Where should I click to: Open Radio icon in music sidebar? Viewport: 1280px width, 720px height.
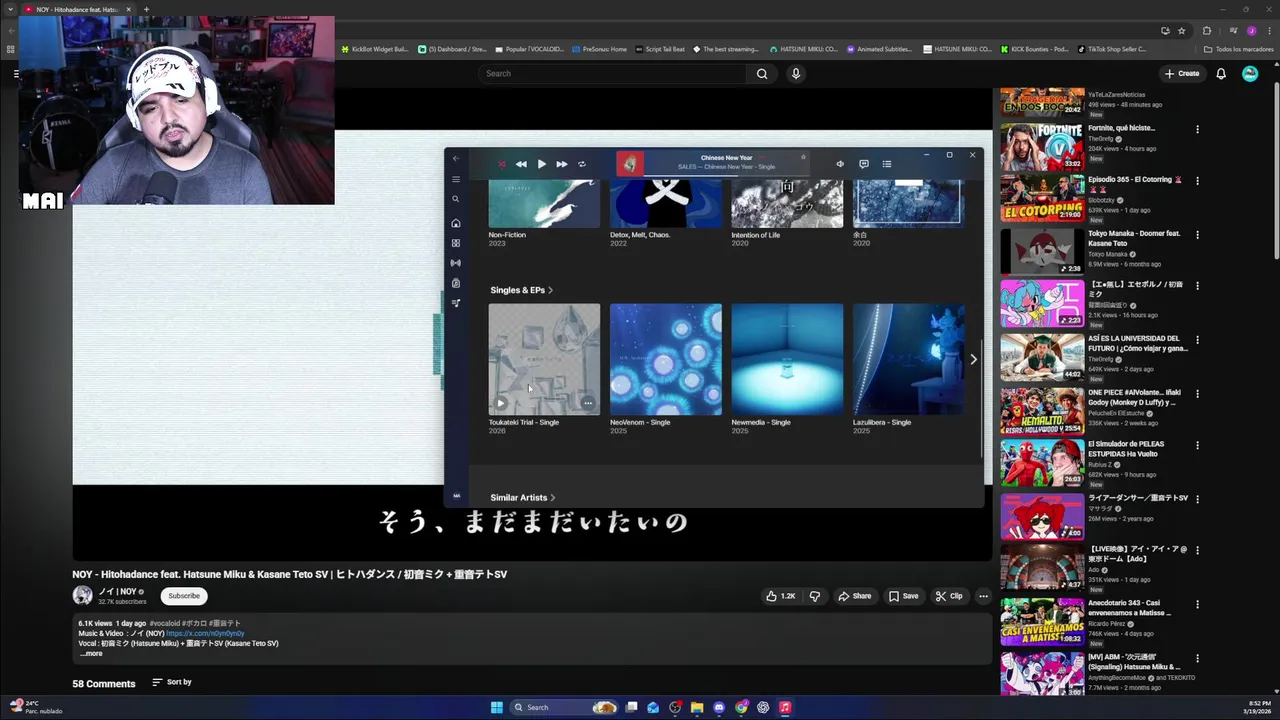456,263
